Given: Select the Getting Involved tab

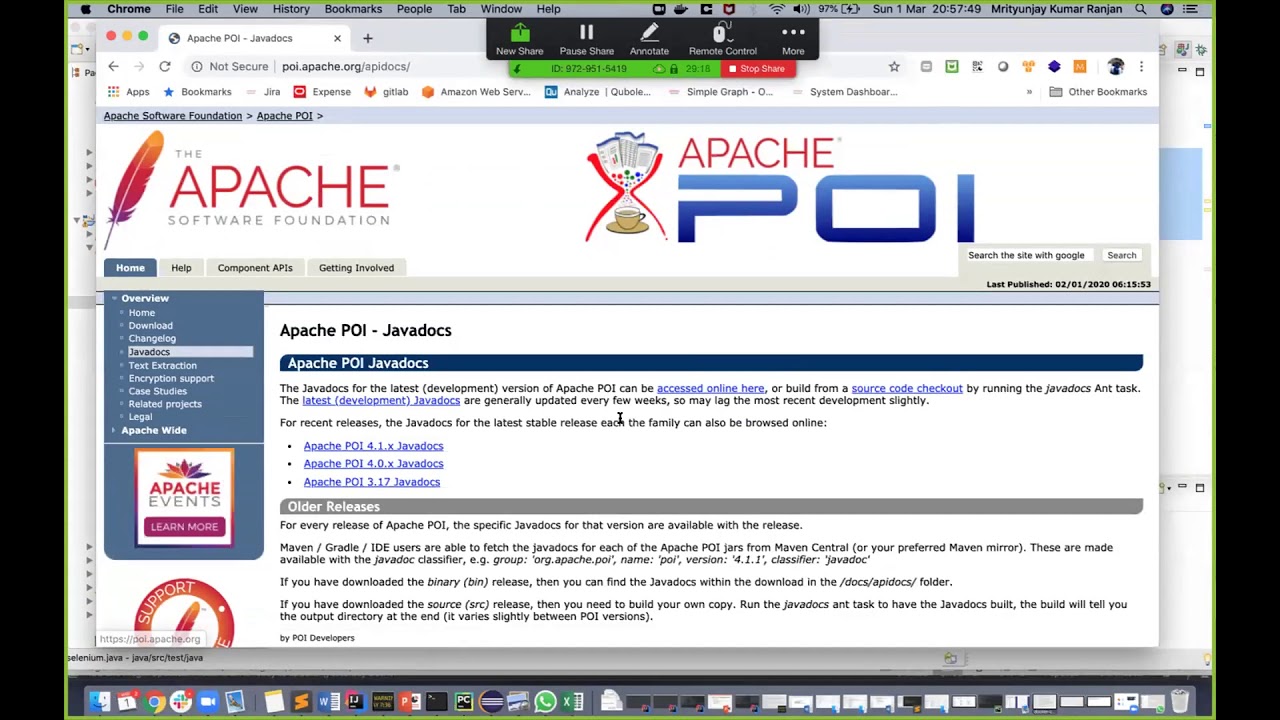Looking at the screenshot, I should 356,268.
